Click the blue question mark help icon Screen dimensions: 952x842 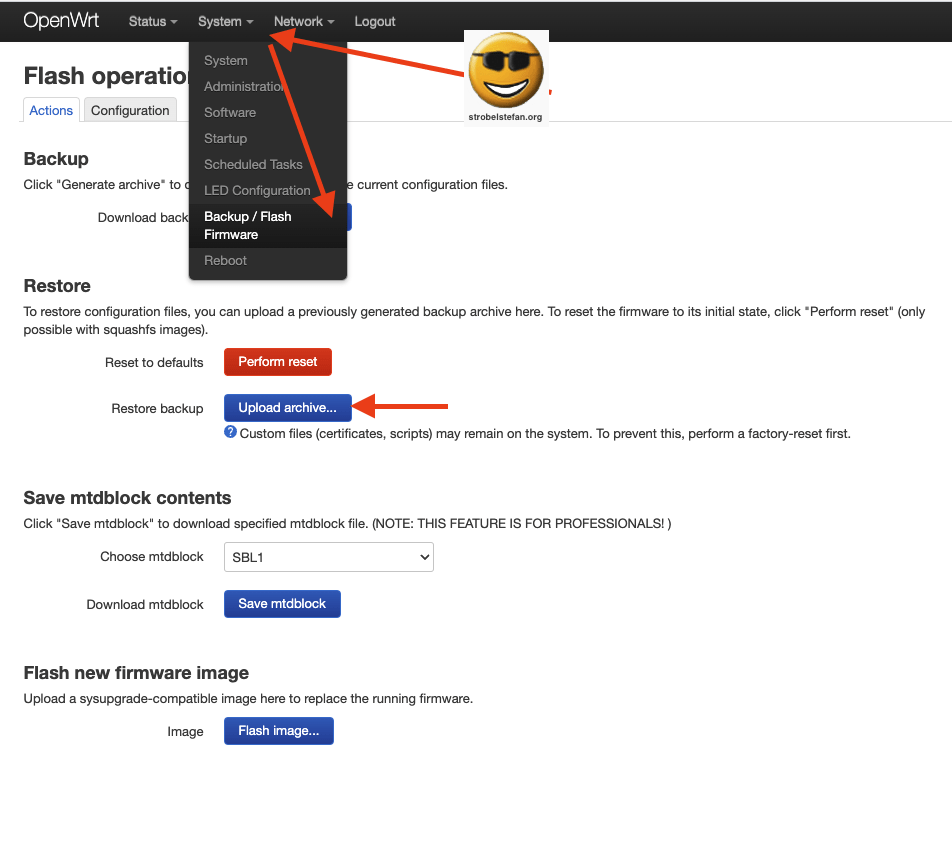click(231, 433)
